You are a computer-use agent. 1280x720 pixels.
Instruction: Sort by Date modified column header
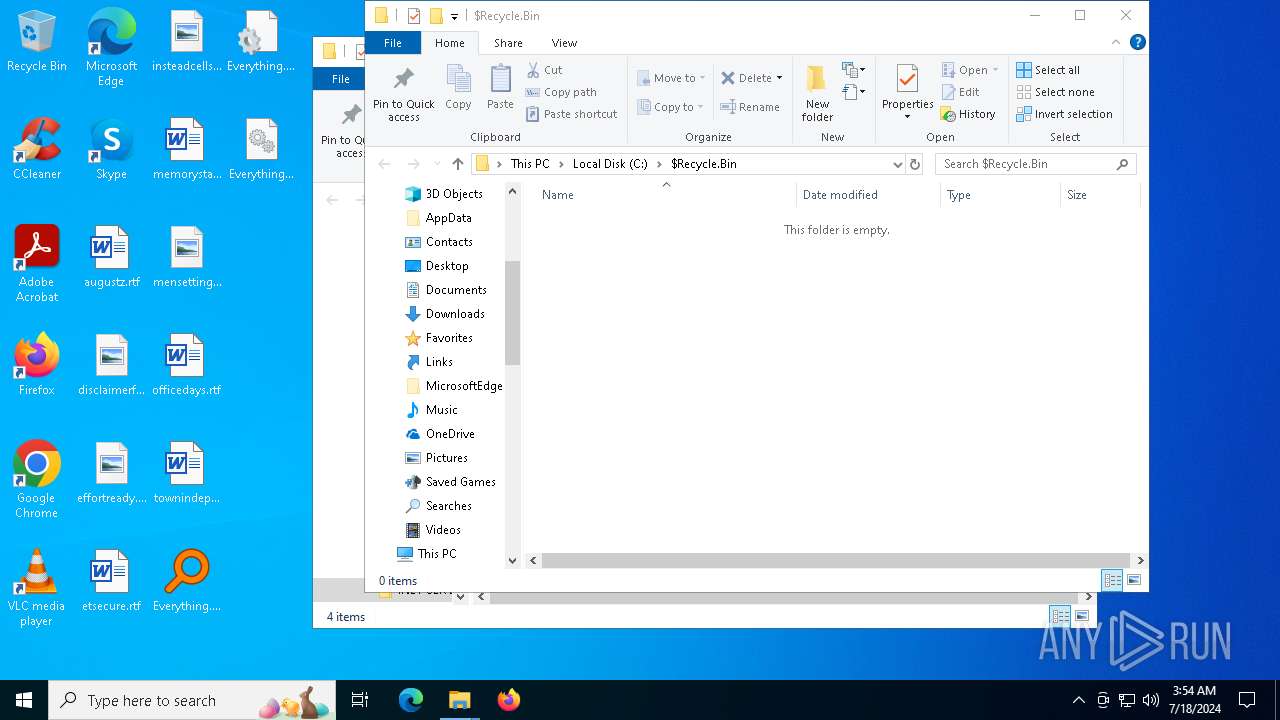click(868, 195)
